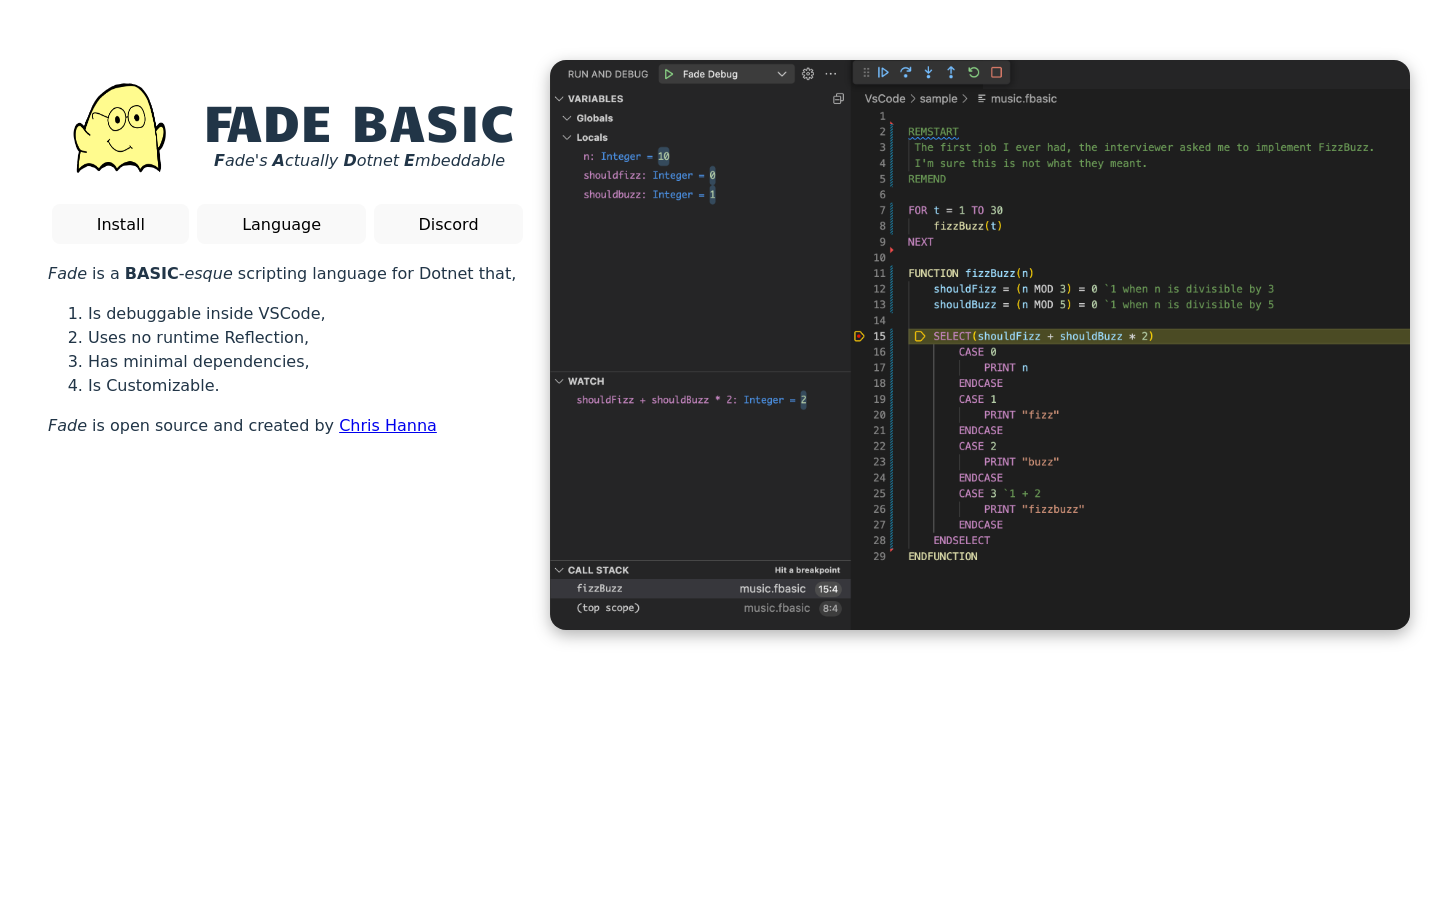
Task: Click 'FOR t = 1 TO 30' code line
Action: (955, 210)
